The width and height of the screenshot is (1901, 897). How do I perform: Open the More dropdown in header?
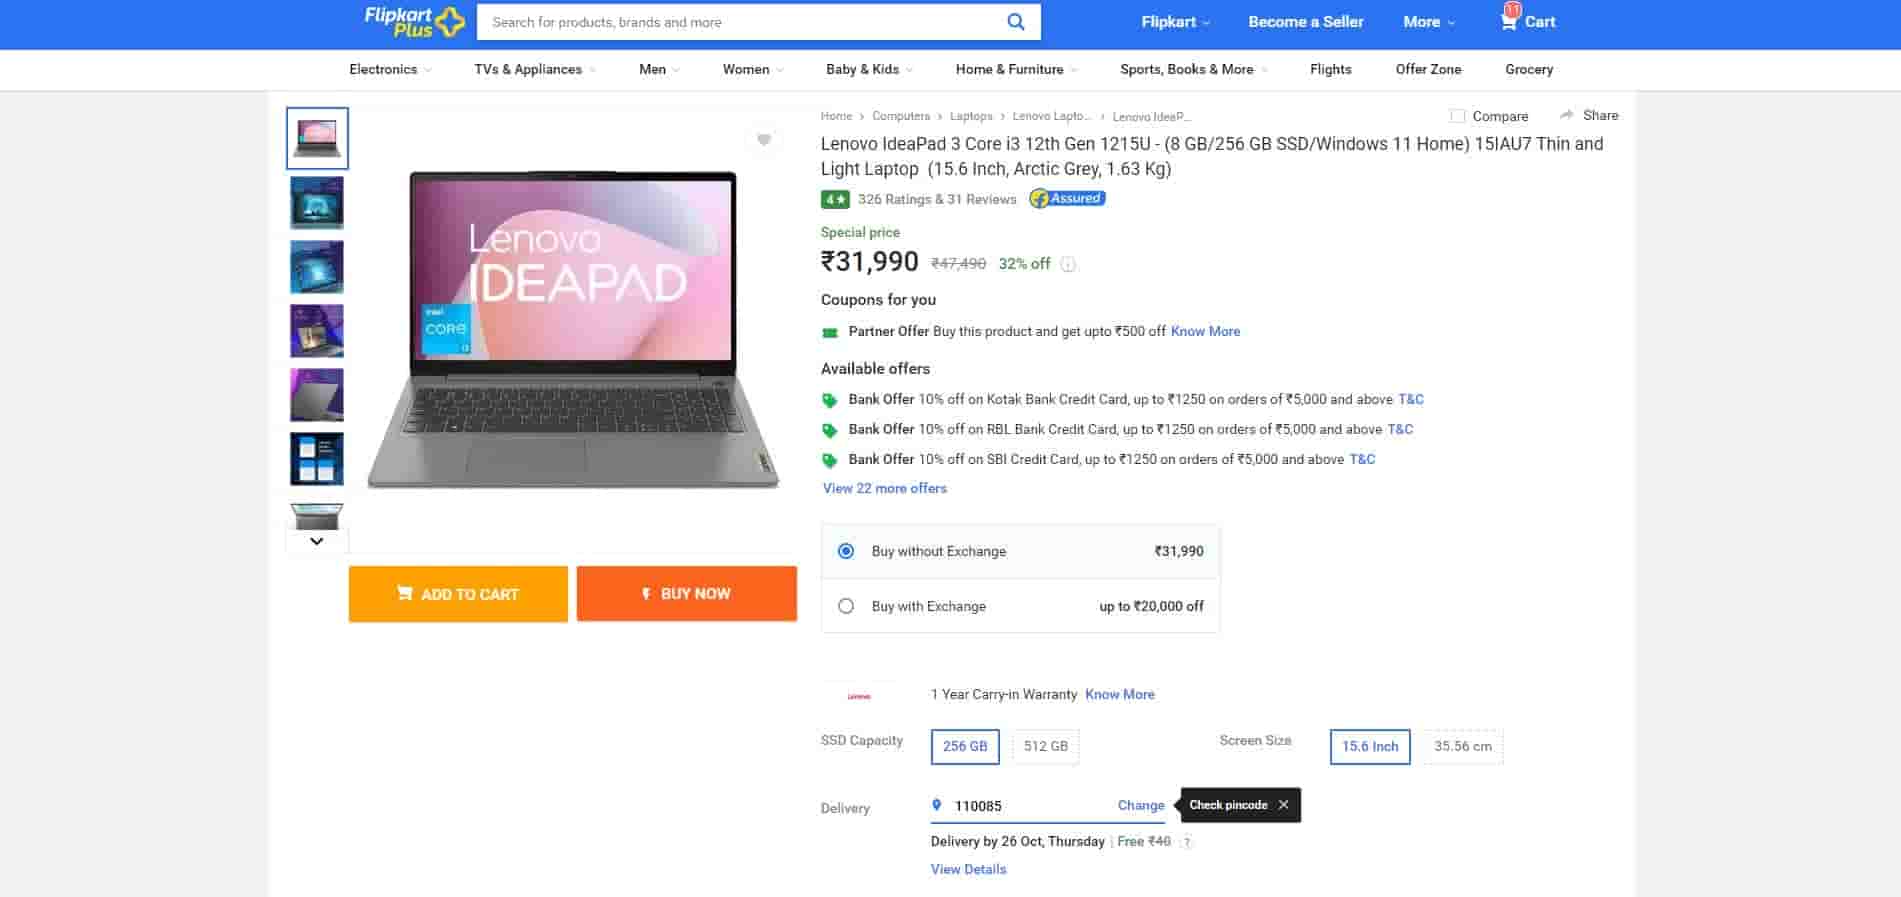pyautogui.click(x=1428, y=22)
